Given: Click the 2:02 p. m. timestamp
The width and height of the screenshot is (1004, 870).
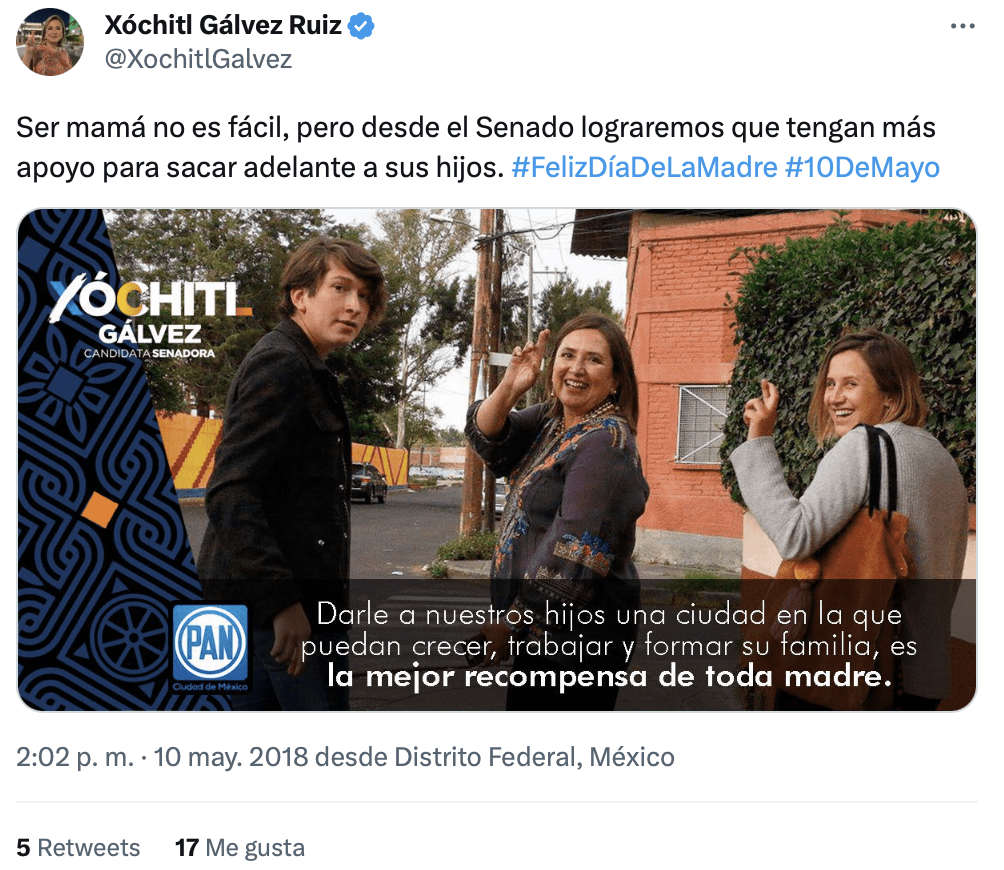Looking at the screenshot, I should (x=75, y=757).
